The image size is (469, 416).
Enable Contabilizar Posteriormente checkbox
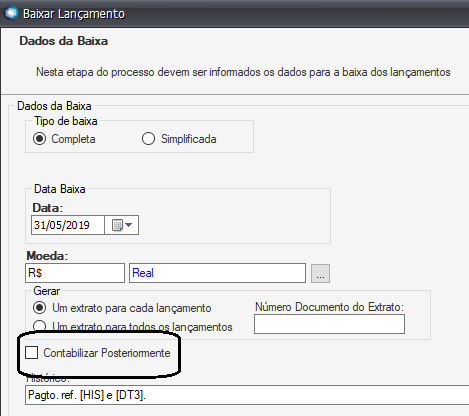[31, 352]
